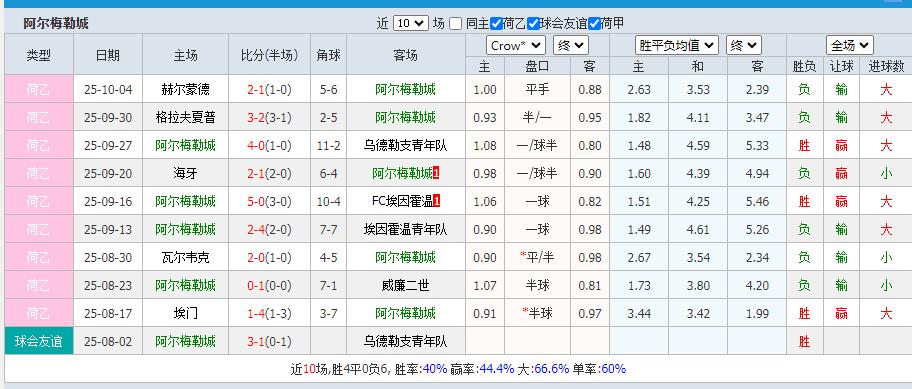The image size is (912, 389).
Task: Open the 胜平负均值 dropdown
Action: (x=677, y=45)
